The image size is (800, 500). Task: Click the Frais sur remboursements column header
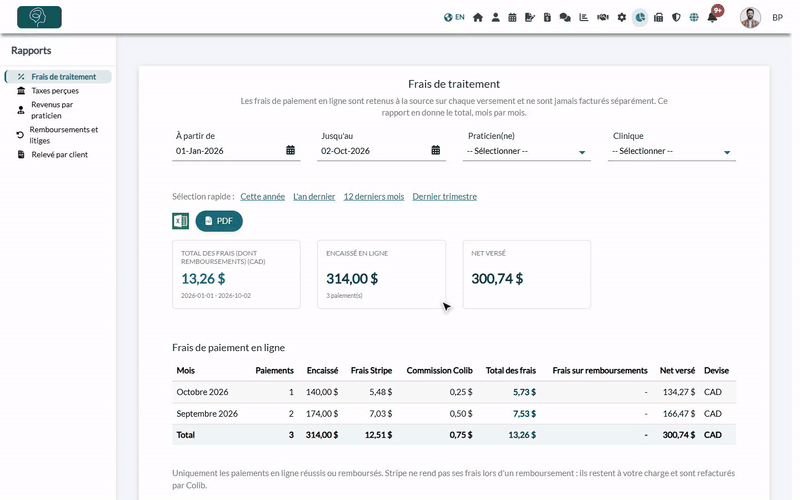click(600, 370)
